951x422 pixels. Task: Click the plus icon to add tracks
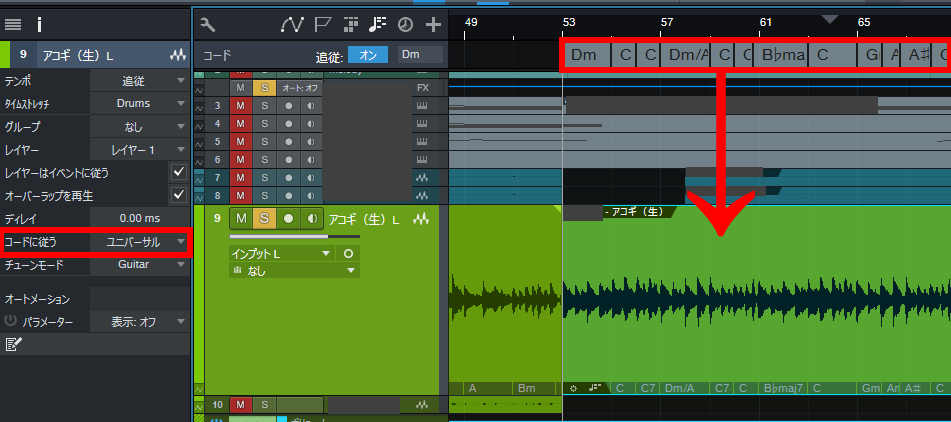coord(433,25)
